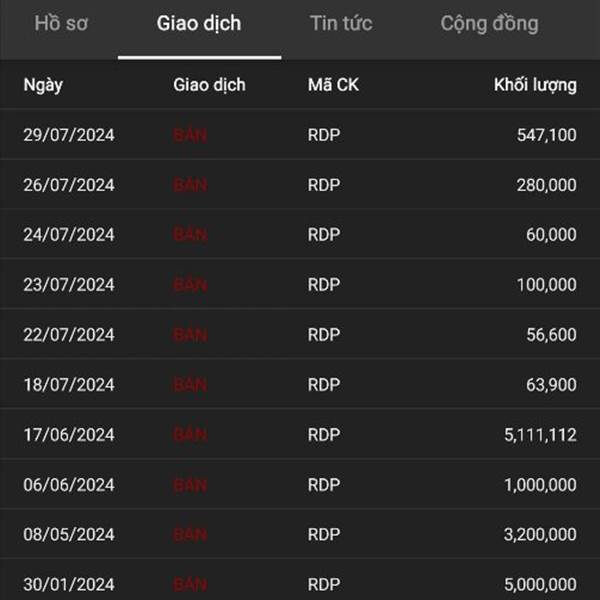Image resolution: width=600 pixels, height=600 pixels.
Task: Open the Tin tức tab
Action: pos(341,24)
